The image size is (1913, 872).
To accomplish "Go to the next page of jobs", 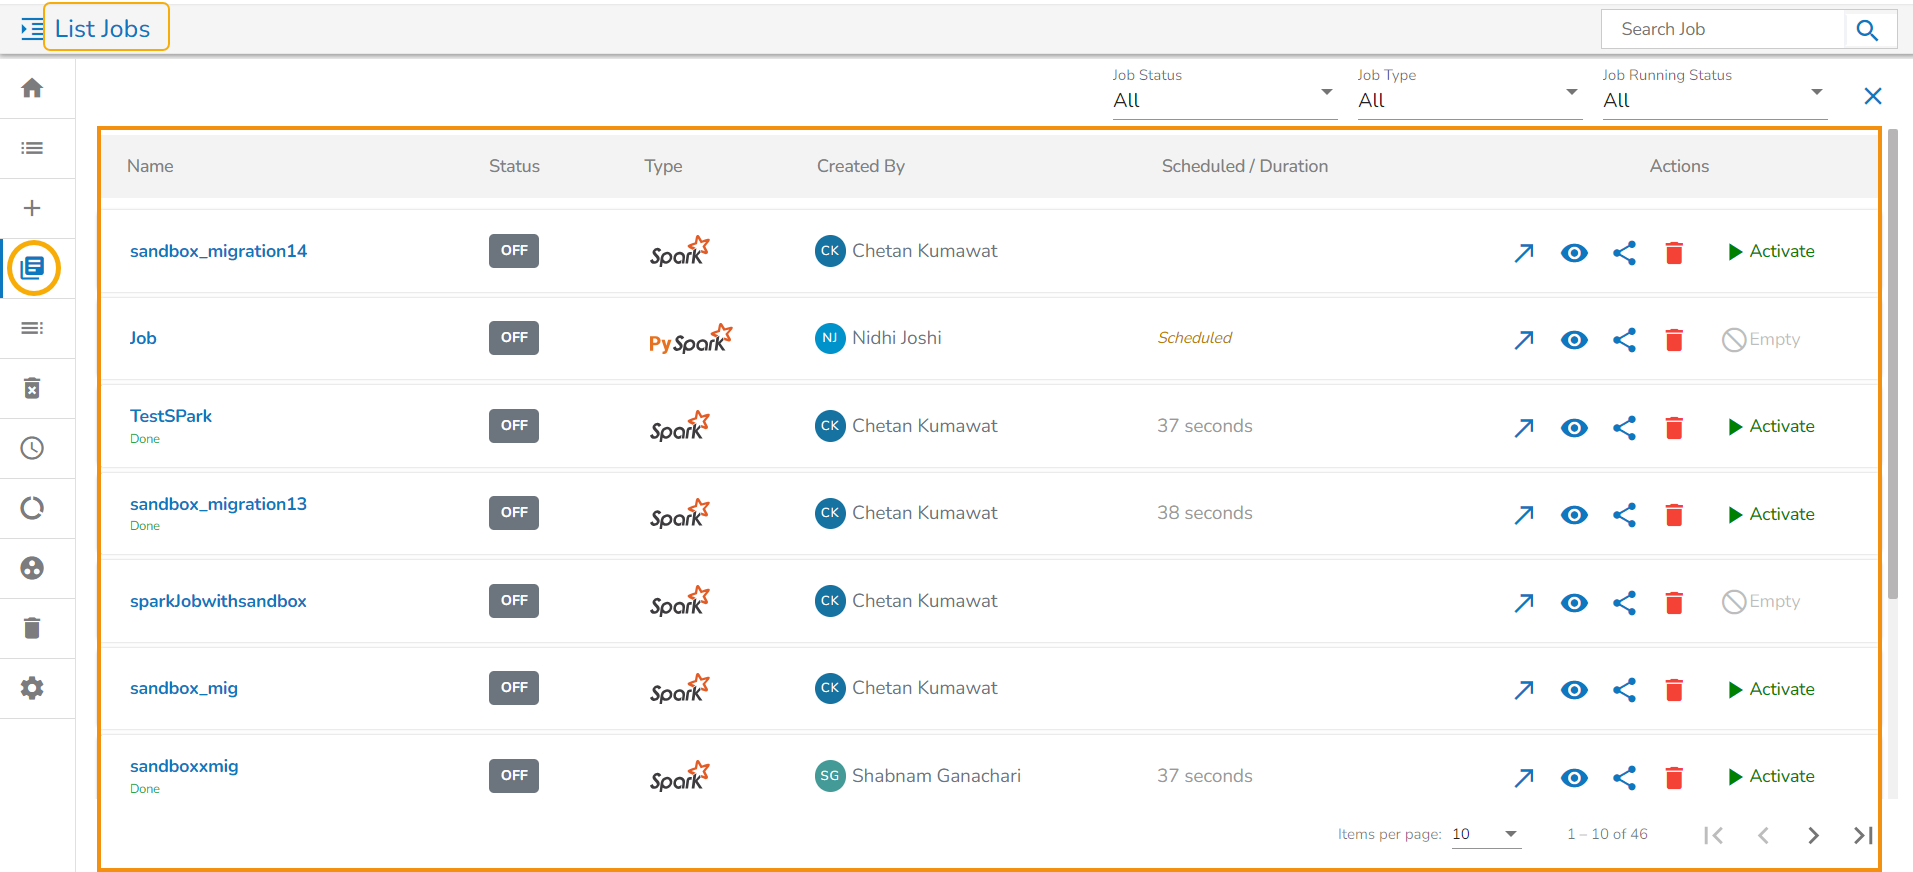I will click(1813, 835).
